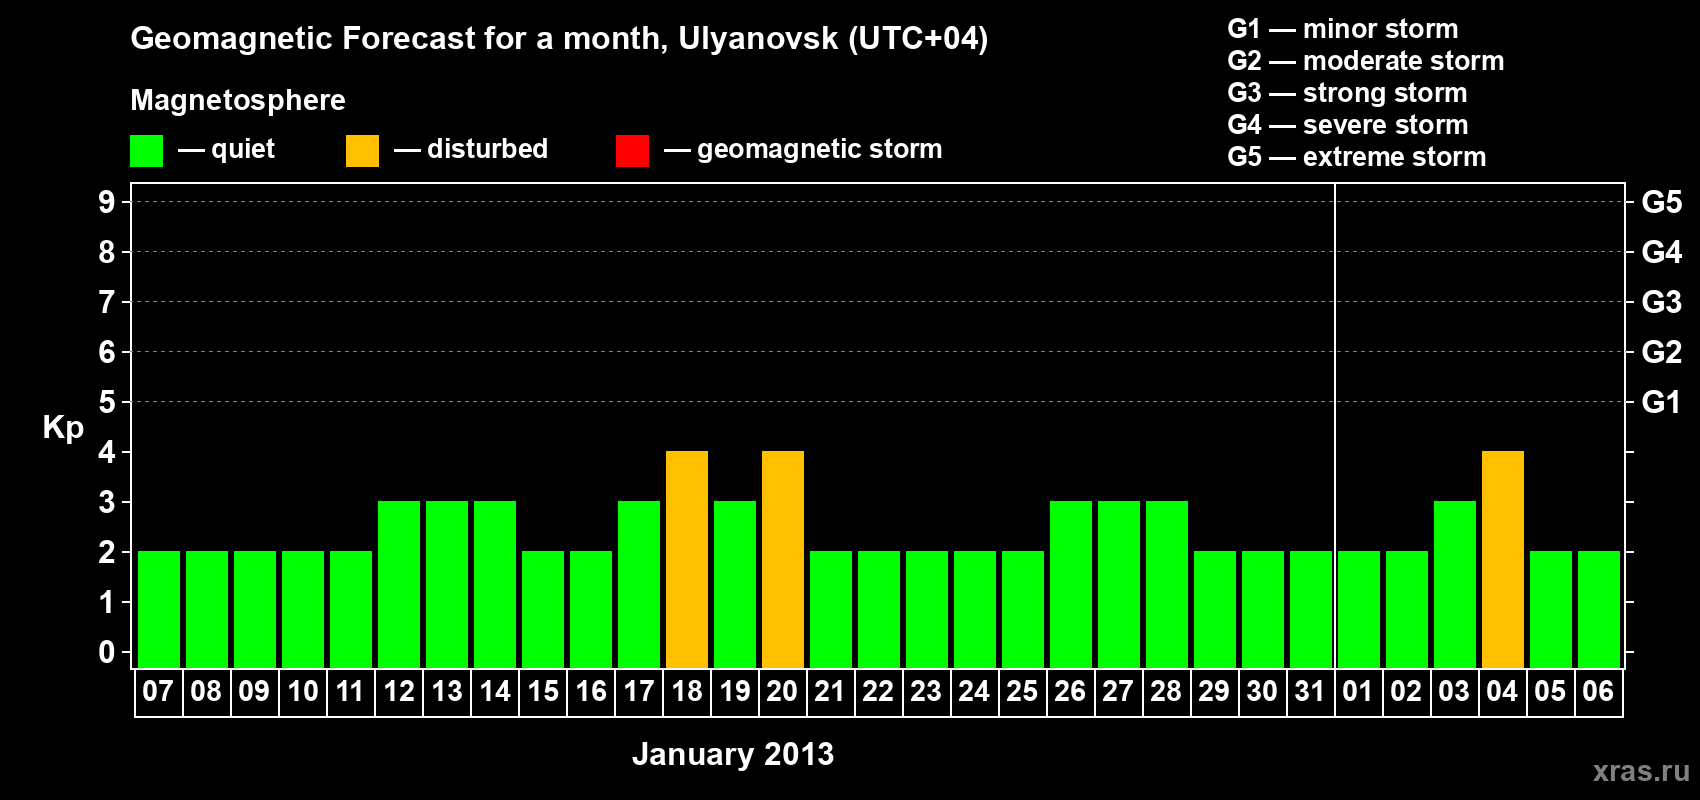Click the date label 20

(782, 691)
